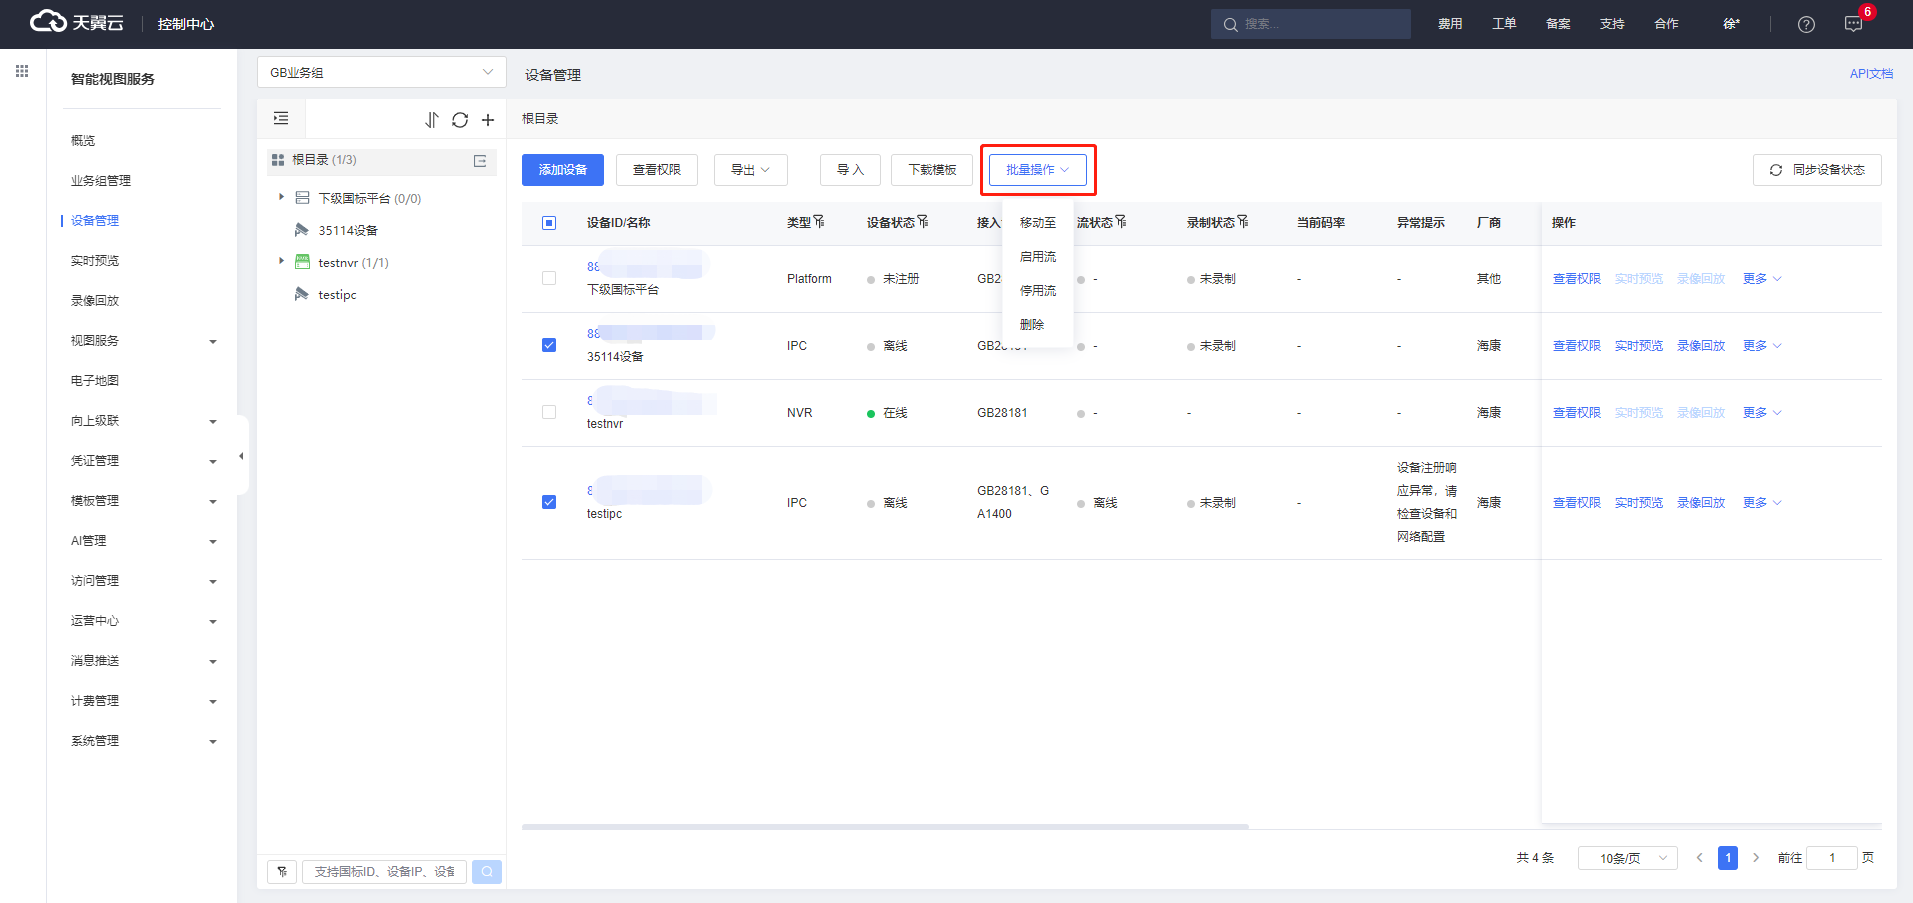Choose 删除 in the batch operations menu
Screen dimensions: 1913x903
click(1032, 325)
